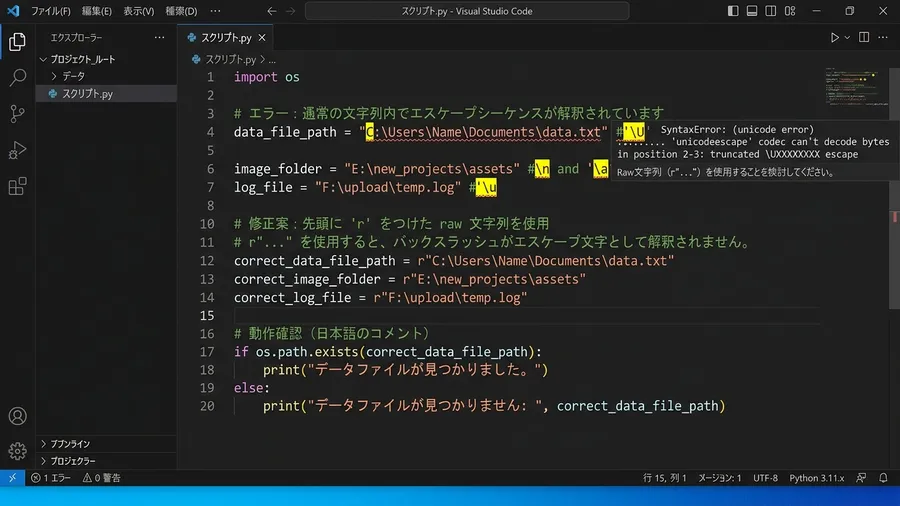900x506 pixels.
Task: Click the VS Code logo icon
Action: click(x=13, y=11)
